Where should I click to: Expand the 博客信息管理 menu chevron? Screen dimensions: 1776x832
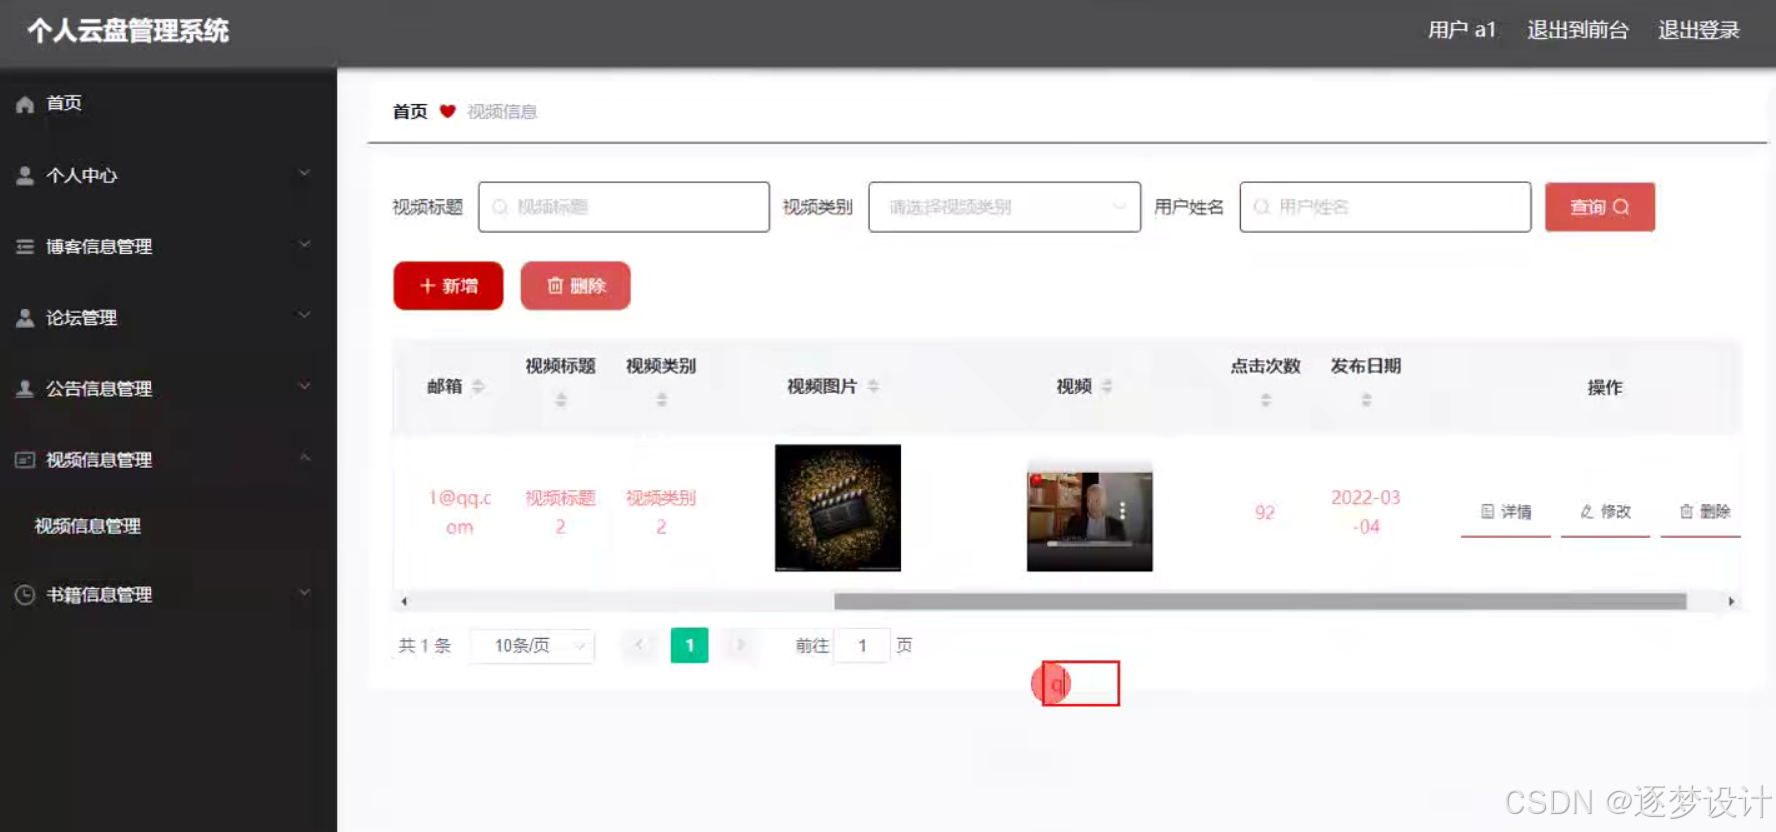click(305, 244)
